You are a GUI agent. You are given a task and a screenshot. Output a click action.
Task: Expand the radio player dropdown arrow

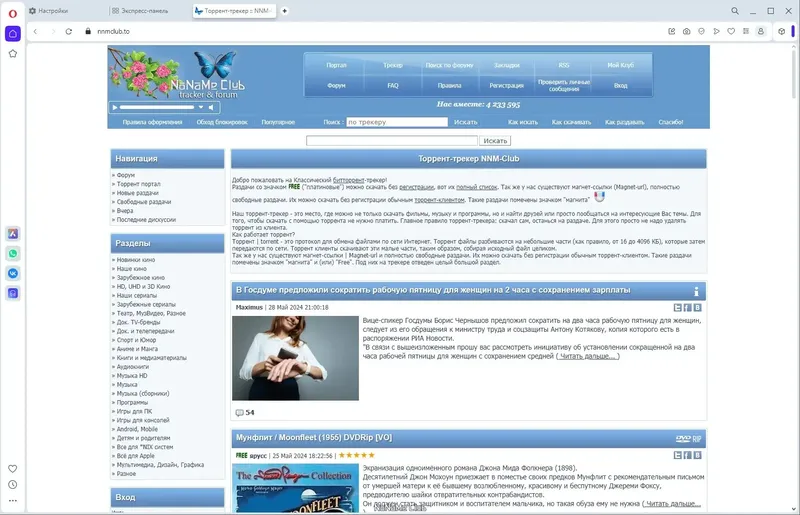pos(201,107)
